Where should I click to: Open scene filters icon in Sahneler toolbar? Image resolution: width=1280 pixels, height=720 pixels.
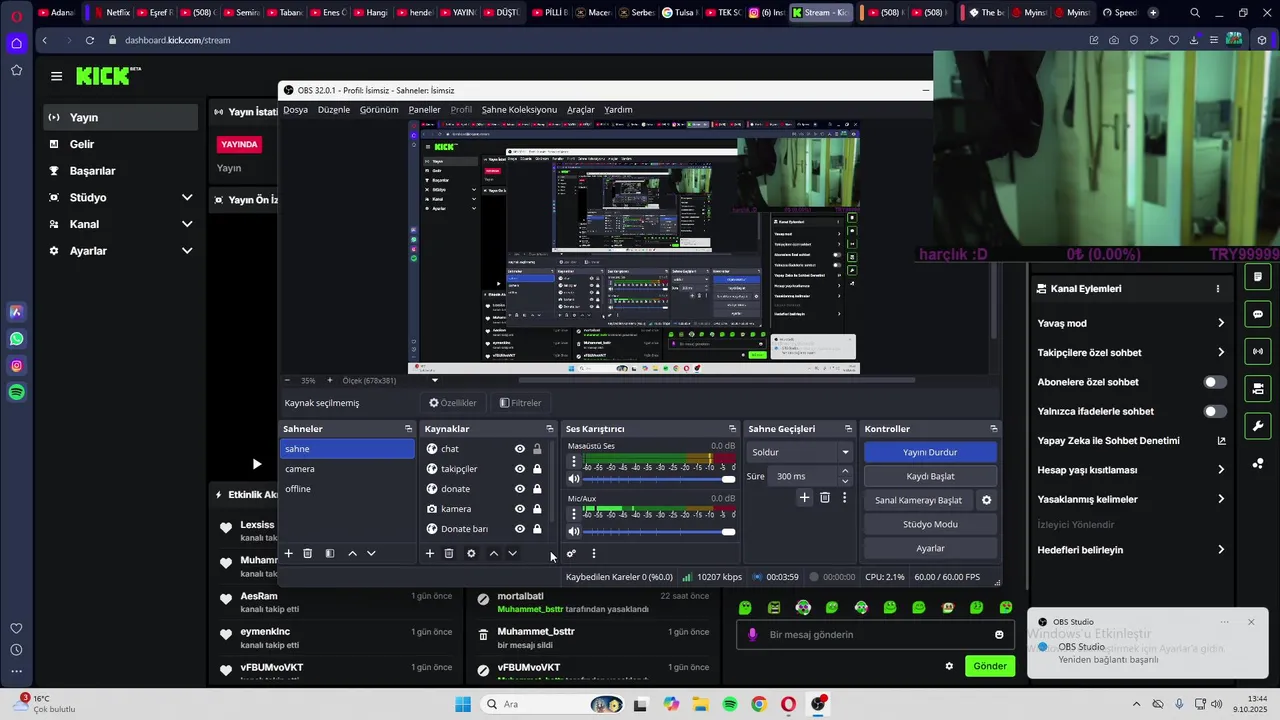click(330, 553)
